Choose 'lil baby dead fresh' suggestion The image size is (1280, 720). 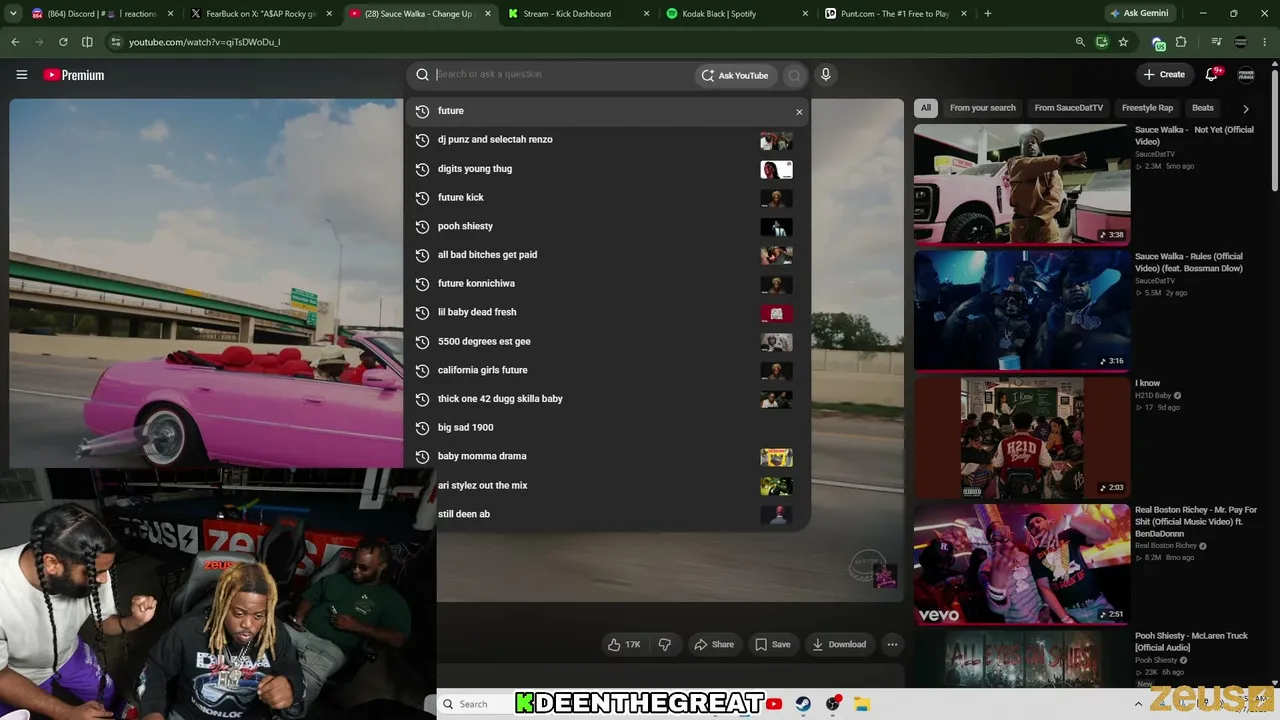point(607,312)
